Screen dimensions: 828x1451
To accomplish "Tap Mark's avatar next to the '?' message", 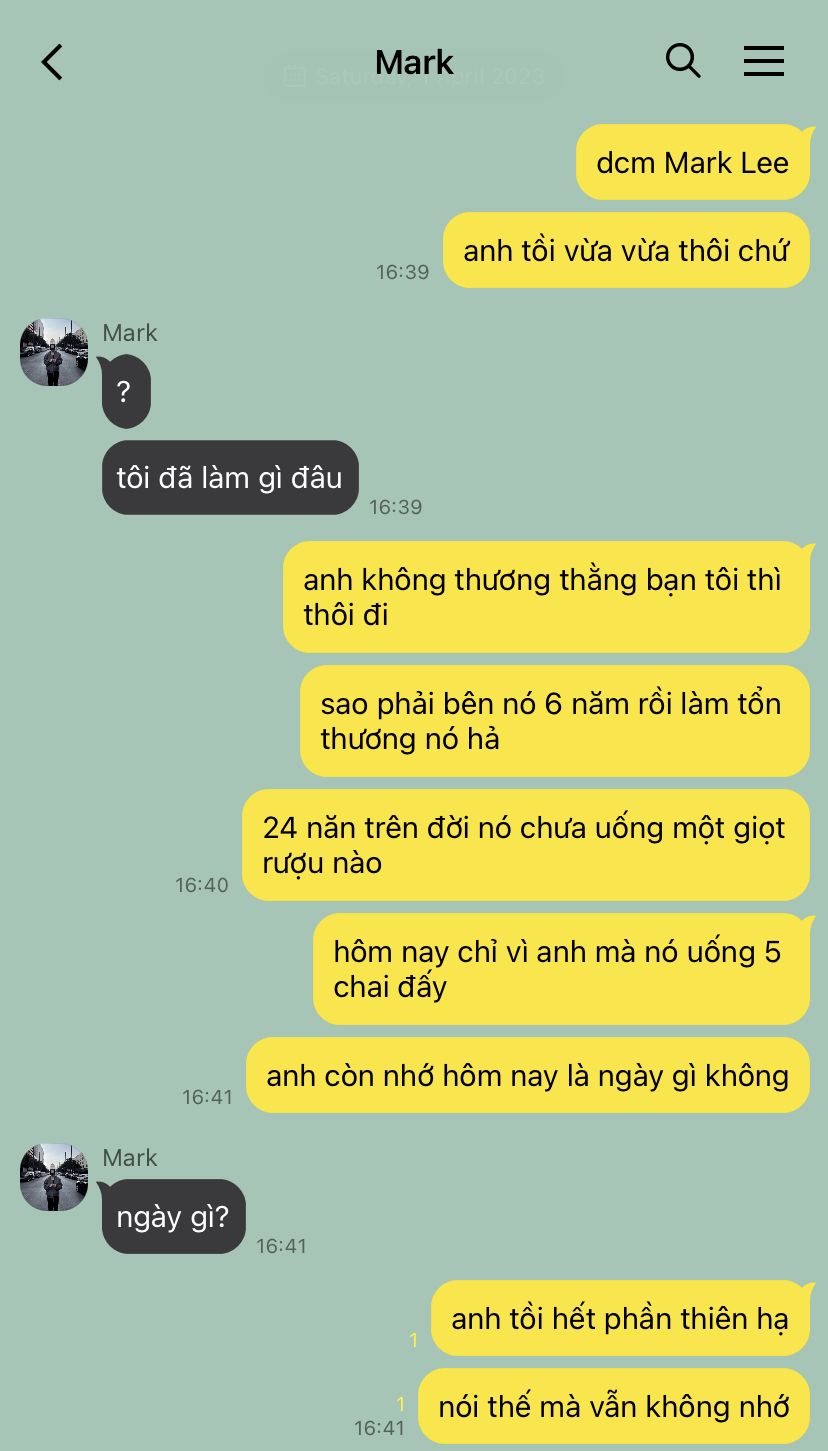I will [54, 352].
